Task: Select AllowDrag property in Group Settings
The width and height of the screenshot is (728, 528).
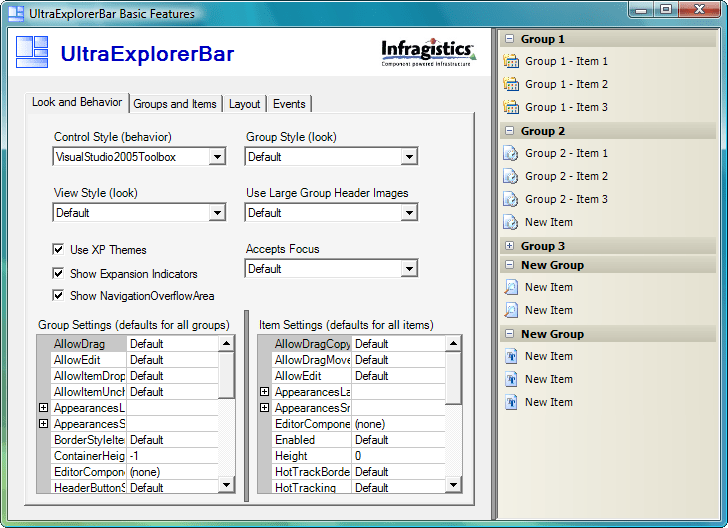Action: pos(88,344)
